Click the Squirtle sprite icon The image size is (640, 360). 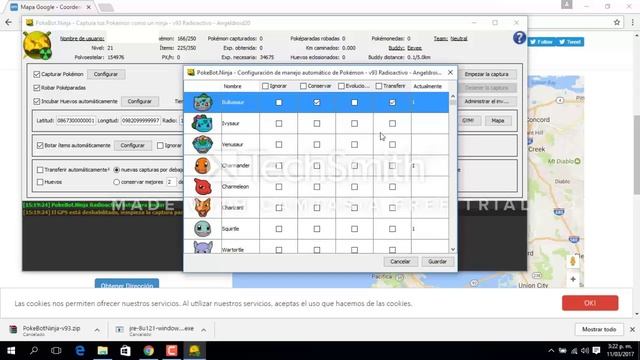pos(203,229)
